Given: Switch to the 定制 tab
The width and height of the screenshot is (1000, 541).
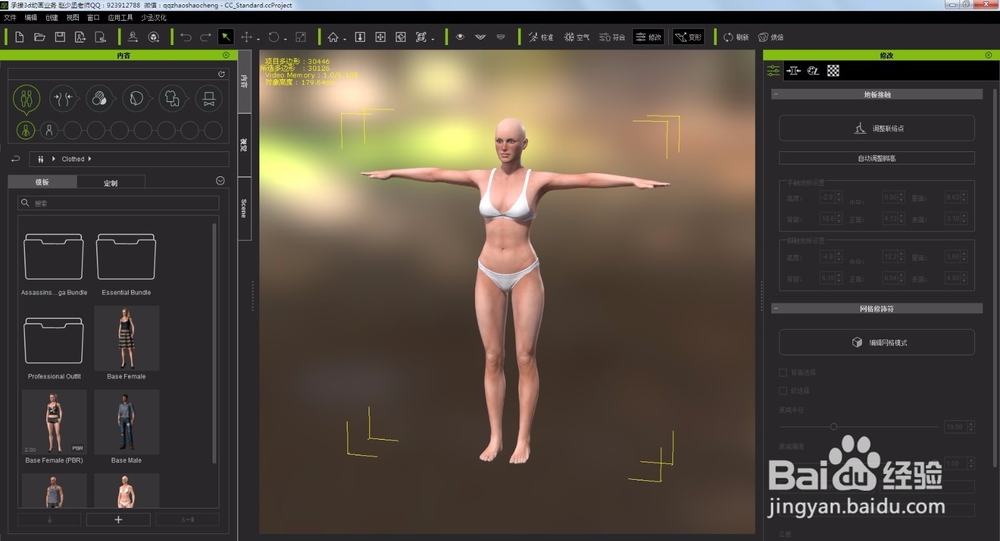Looking at the screenshot, I should click(x=111, y=182).
